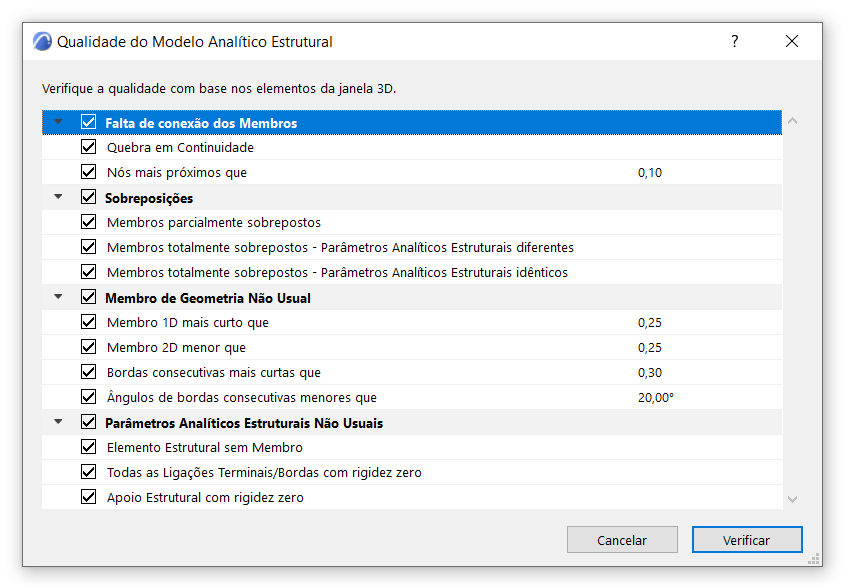Viewport: 849px width, 587px height.
Task: Uncheck Apoio Estrutural com rigidez zero
Action: click(x=89, y=497)
